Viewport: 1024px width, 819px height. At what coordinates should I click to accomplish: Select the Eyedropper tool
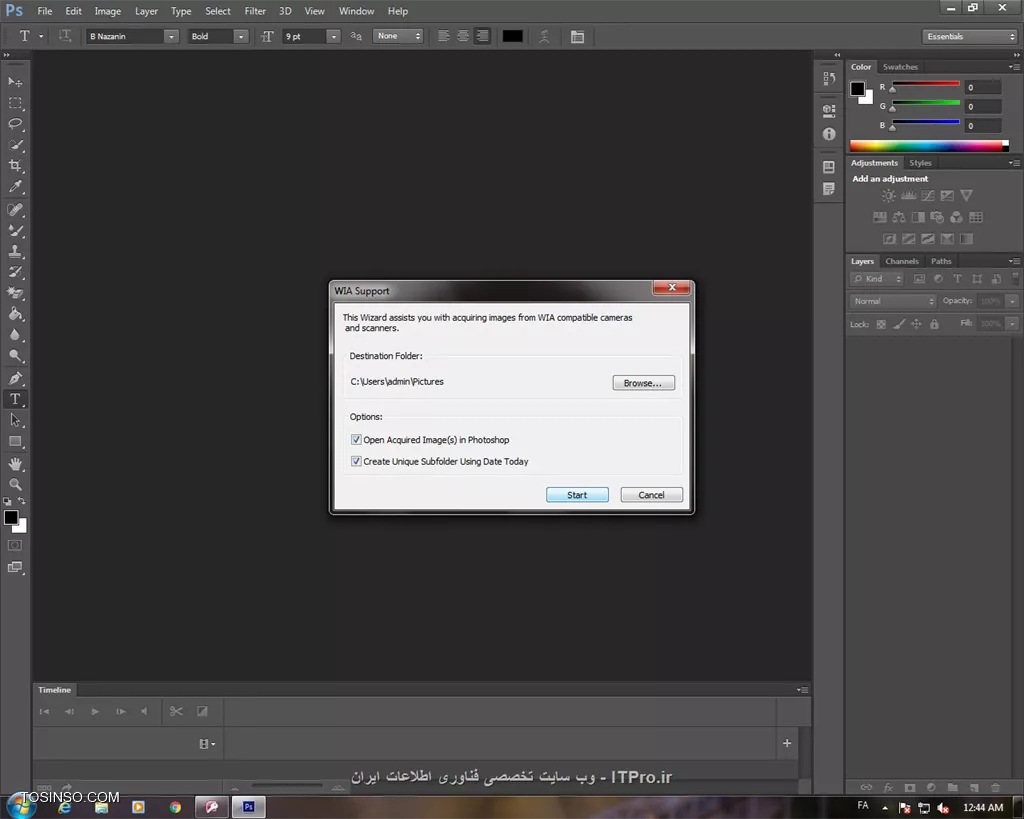coord(15,187)
